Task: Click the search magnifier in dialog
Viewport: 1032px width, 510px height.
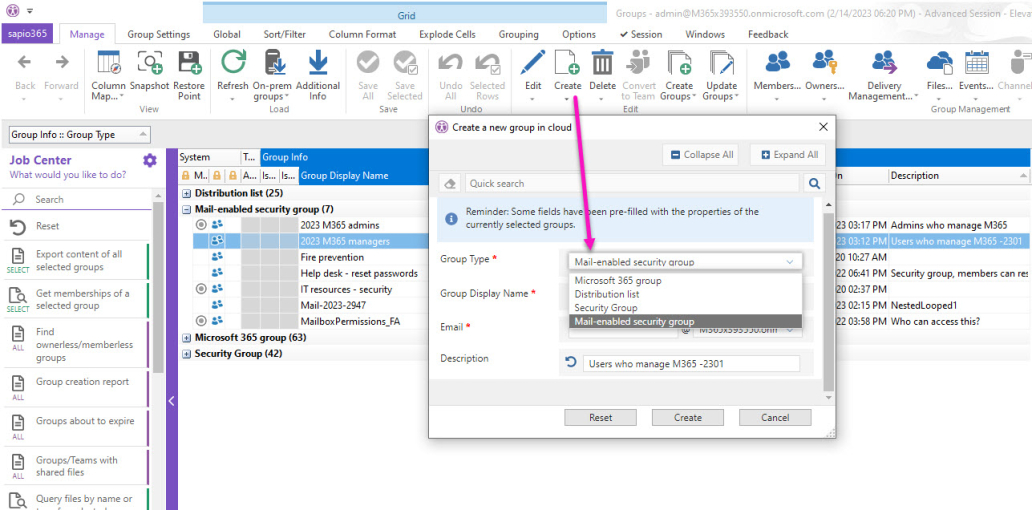Action: click(814, 184)
